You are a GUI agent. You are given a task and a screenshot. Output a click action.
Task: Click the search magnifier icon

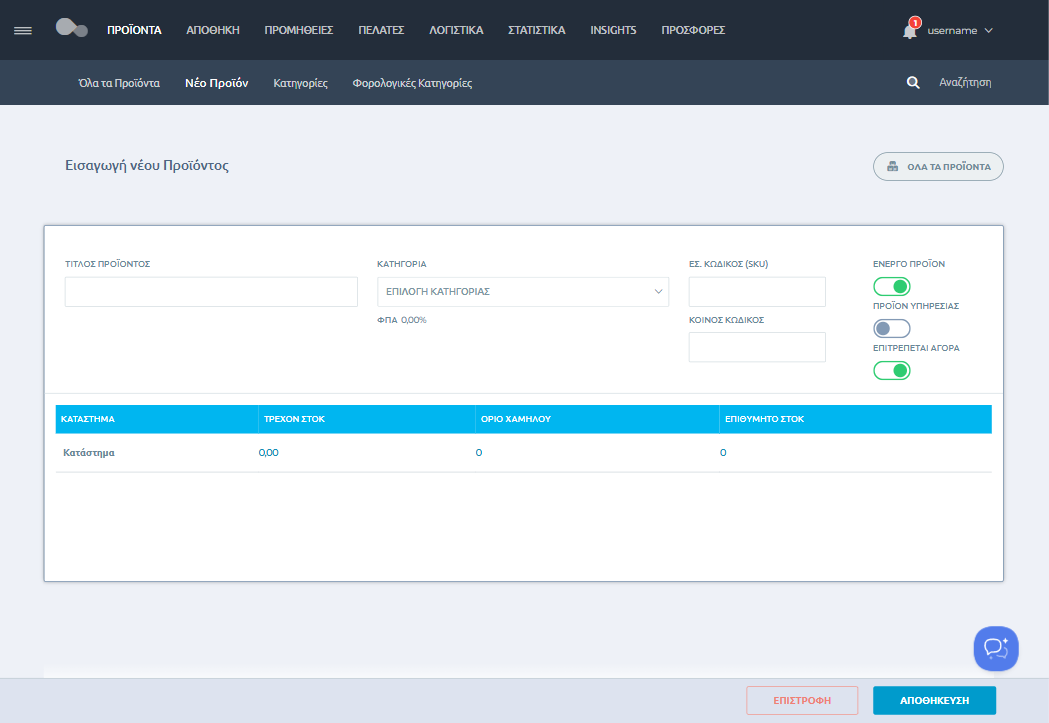point(913,82)
